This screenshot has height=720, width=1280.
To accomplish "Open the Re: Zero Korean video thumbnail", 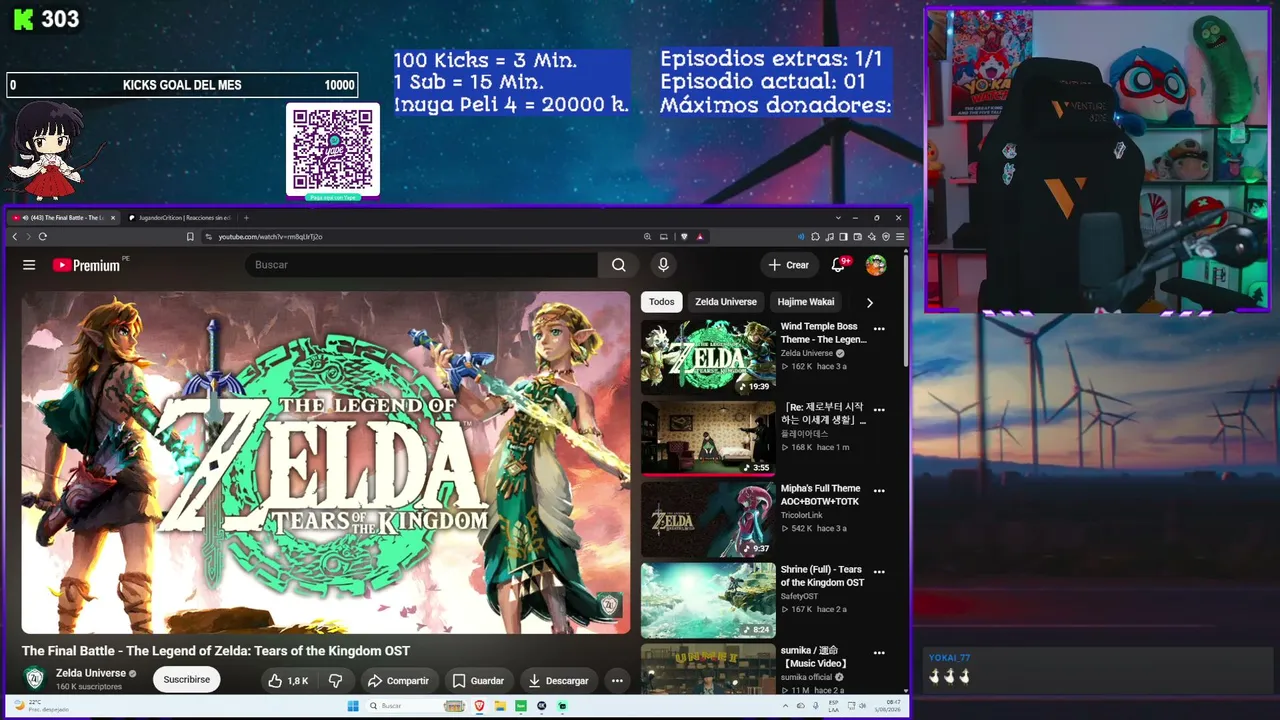I will (708, 438).
